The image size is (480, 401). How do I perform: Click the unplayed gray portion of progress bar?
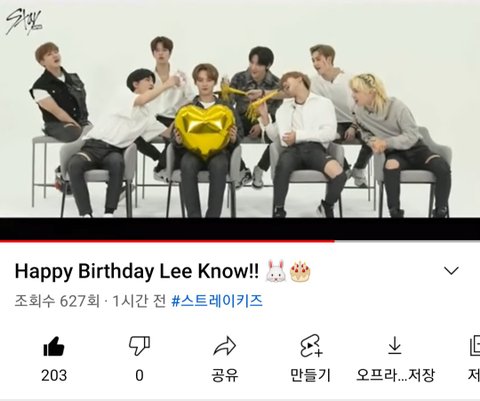(407, 240)
